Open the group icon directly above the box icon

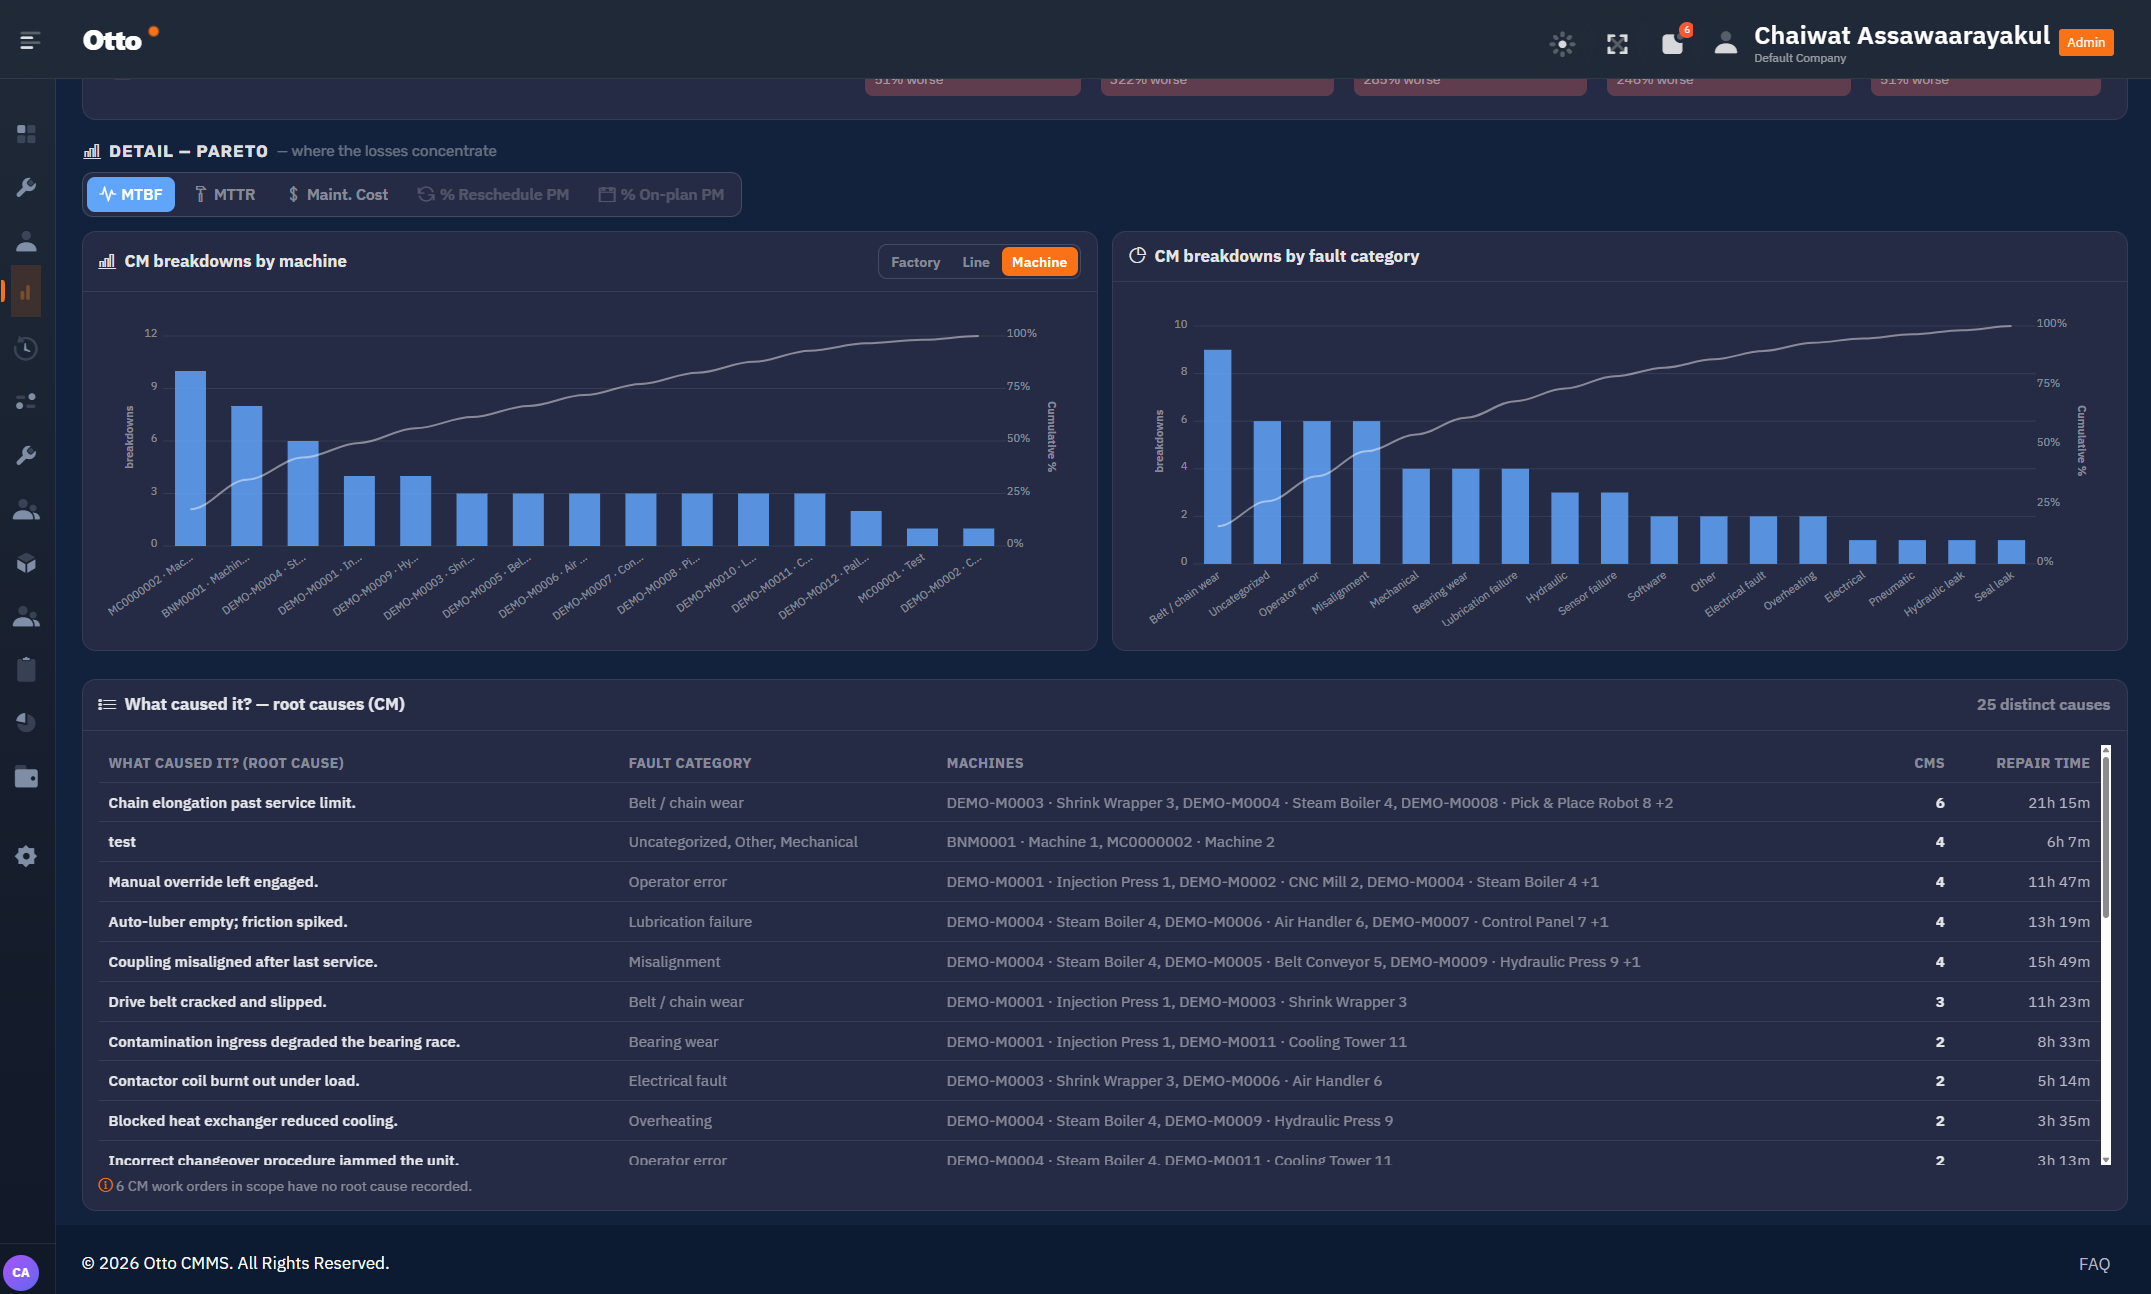[x=27, y=510]
